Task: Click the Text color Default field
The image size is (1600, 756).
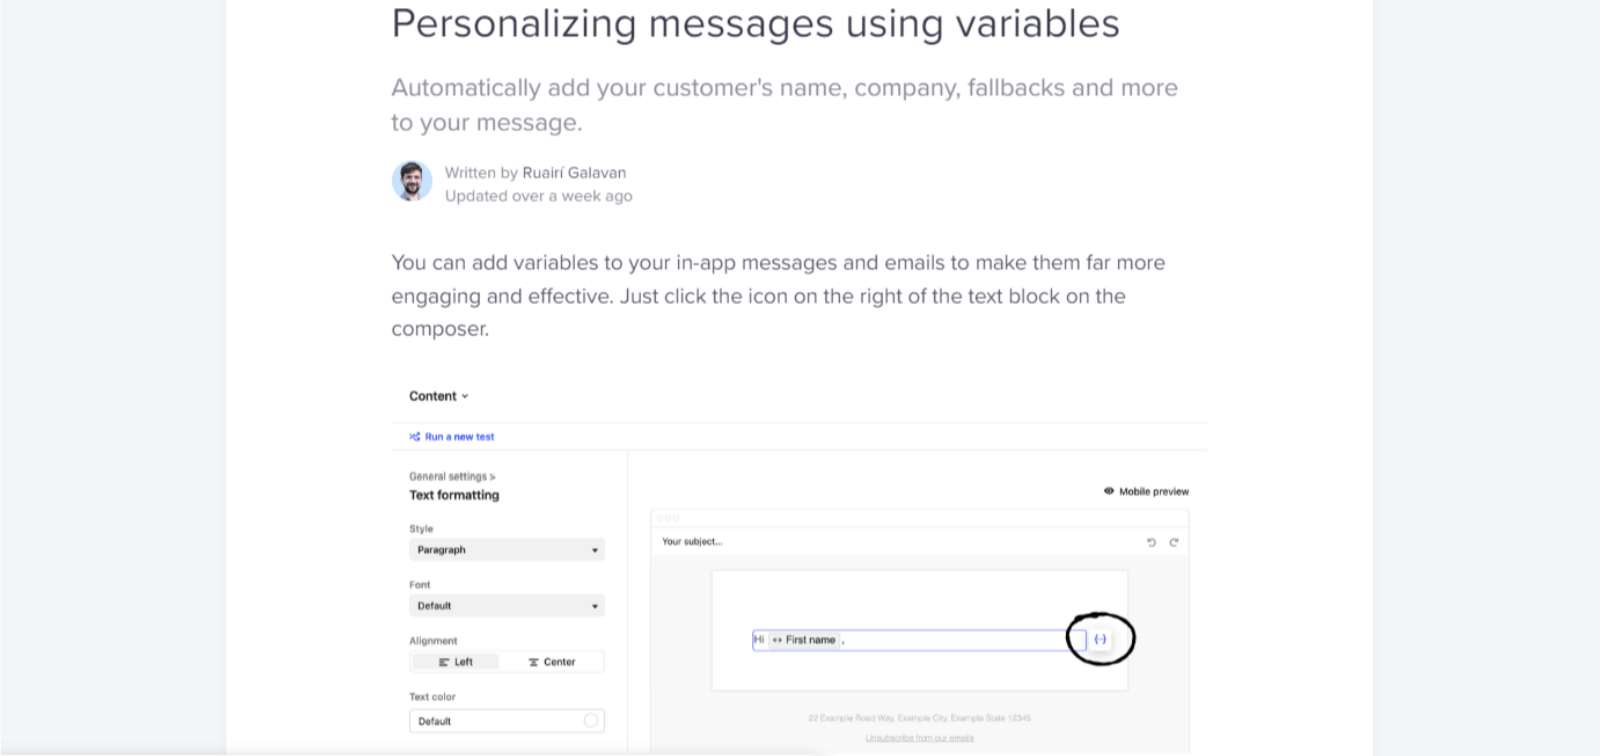Action: point(507,721)
